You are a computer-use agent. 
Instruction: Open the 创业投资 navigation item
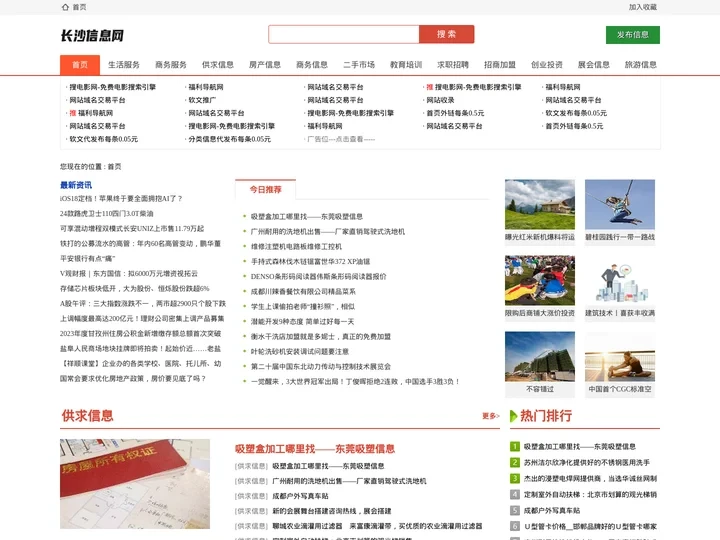(x=547, y=65)
